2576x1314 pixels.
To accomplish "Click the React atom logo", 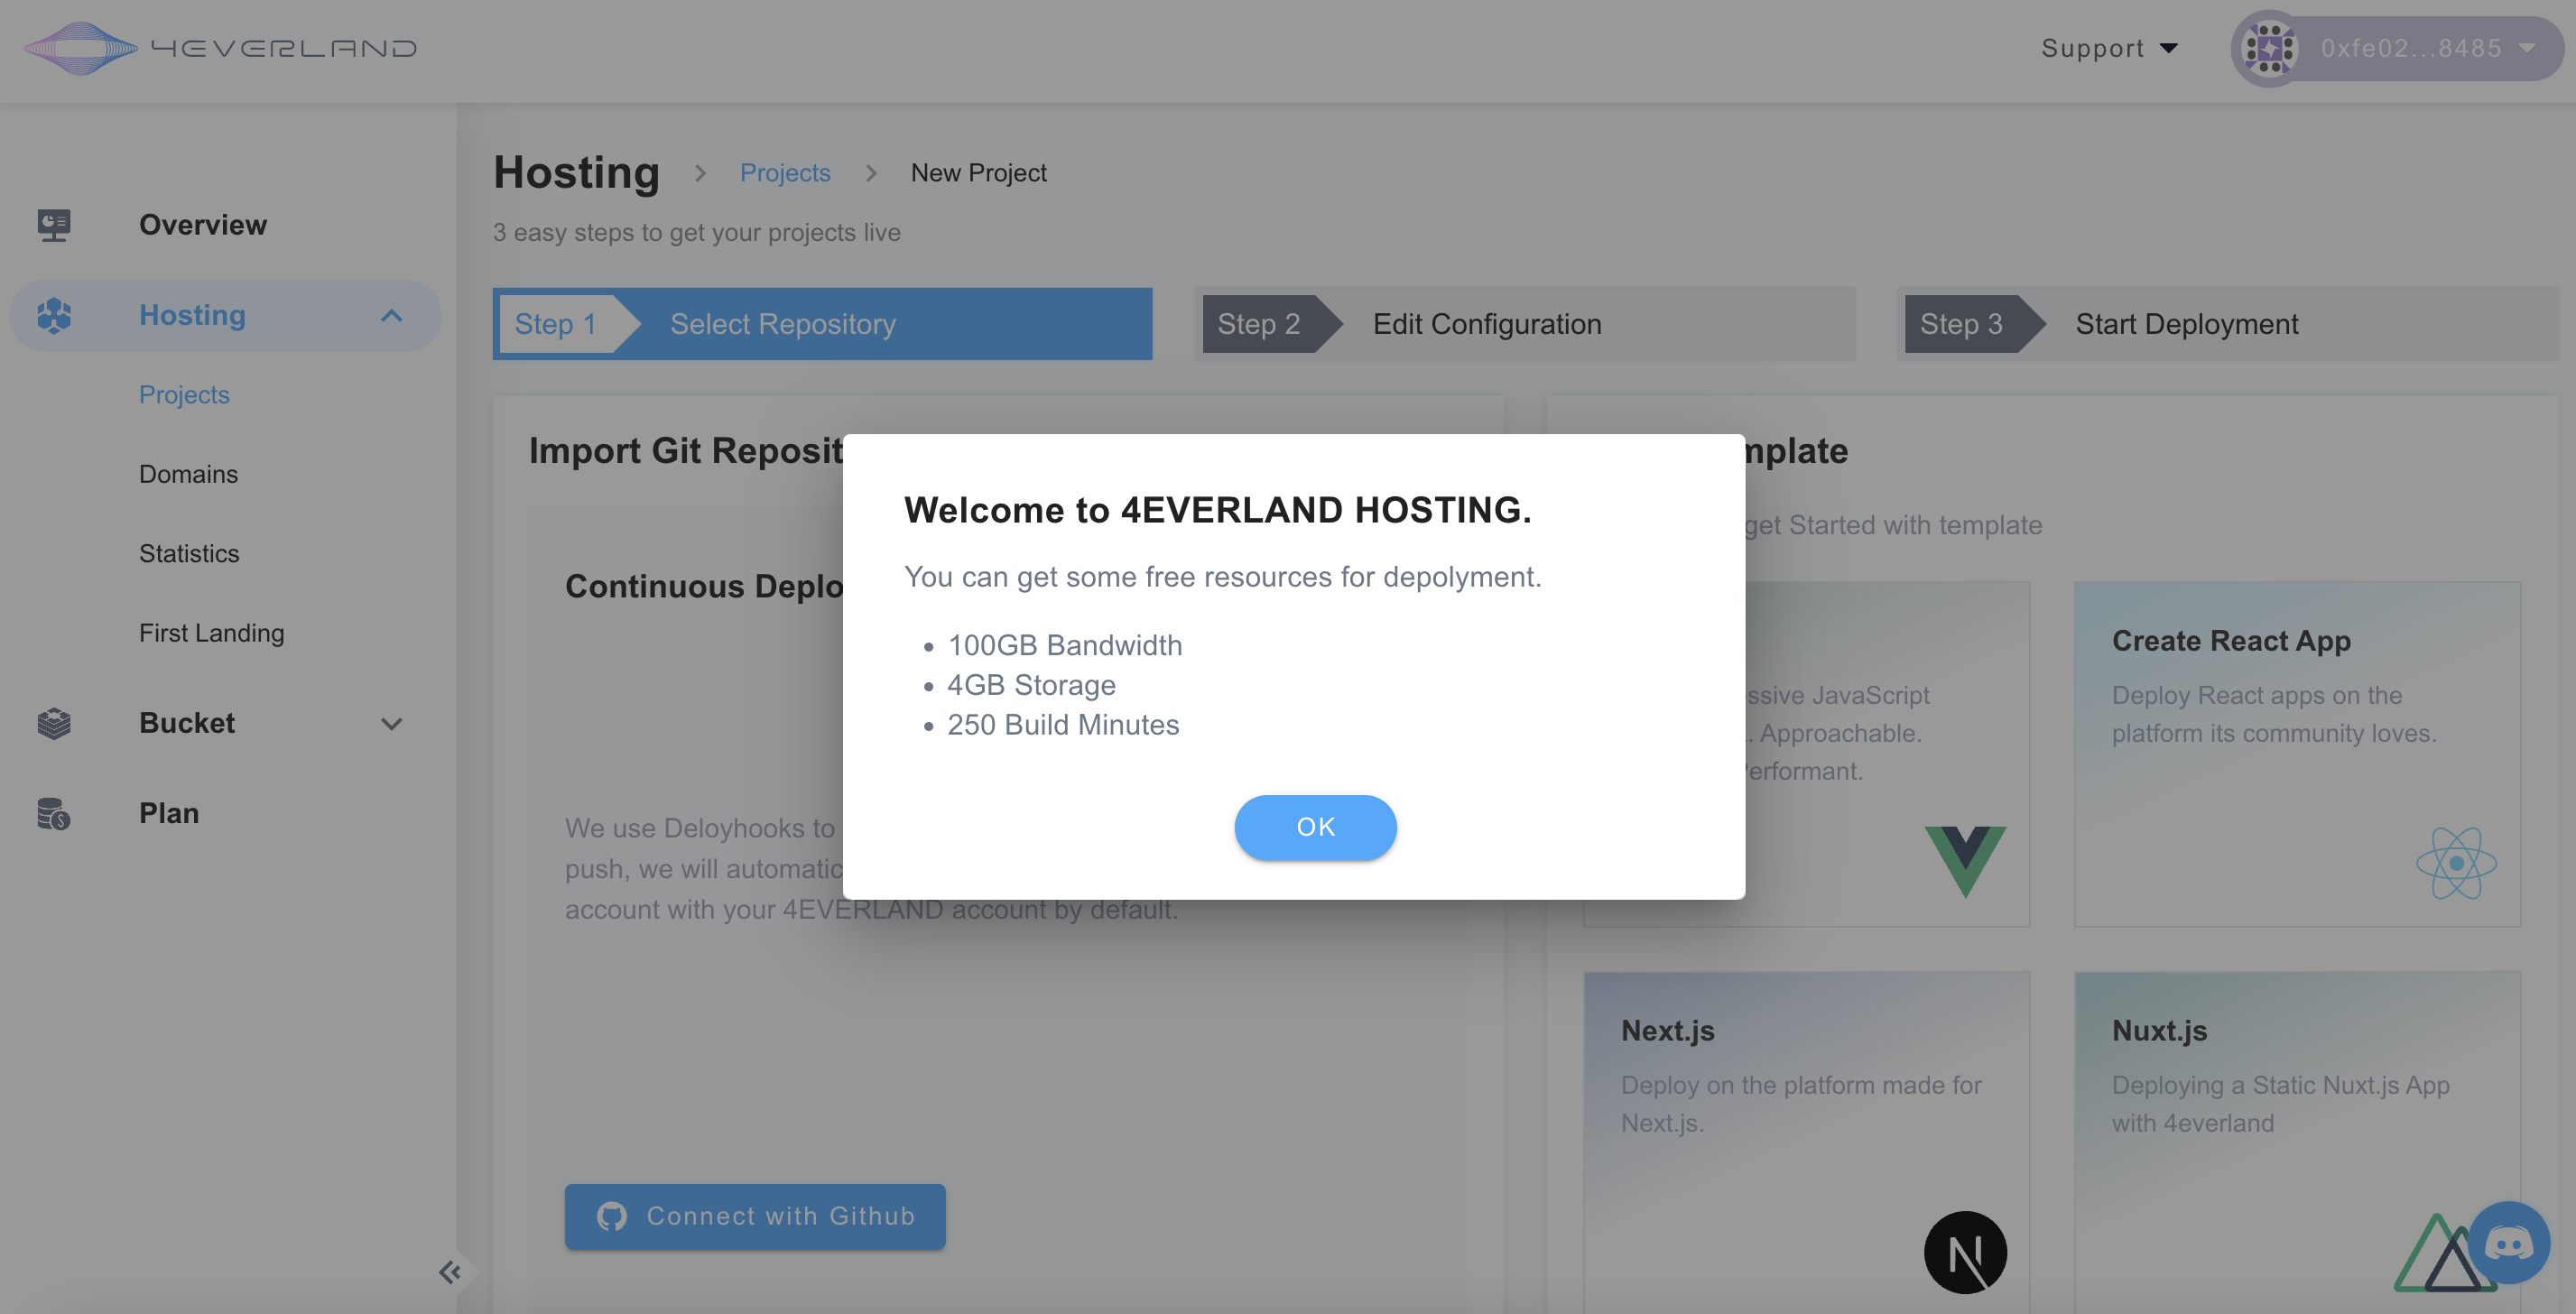I will click(2455, 862).
